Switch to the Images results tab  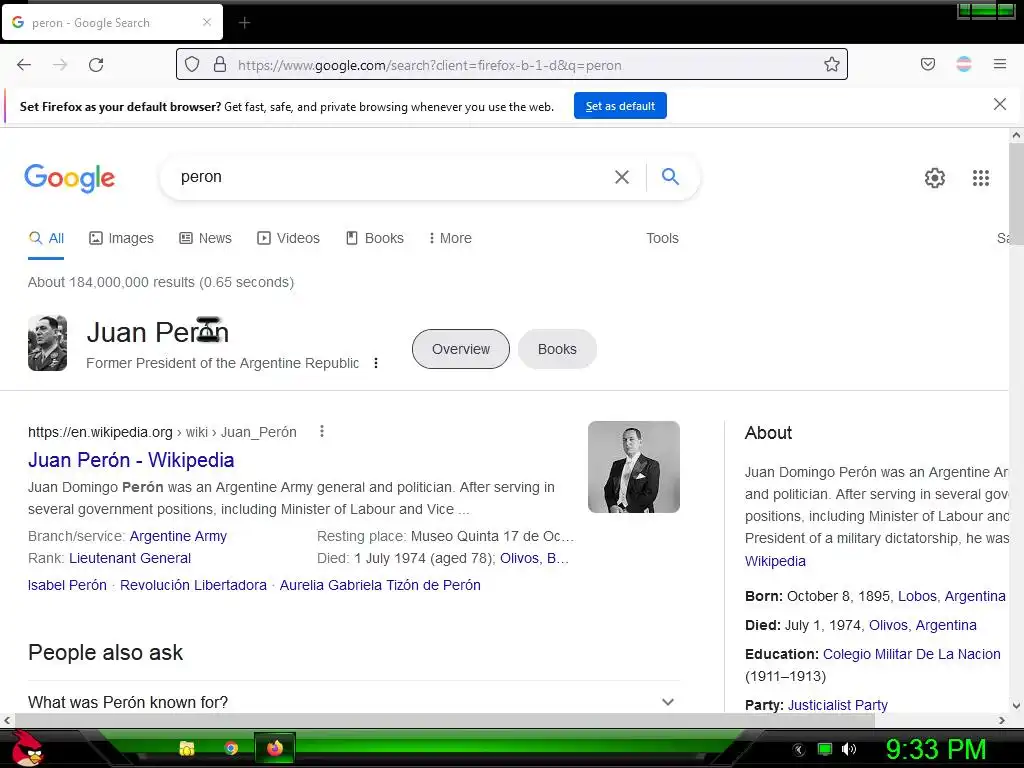[x=121, y=238]
